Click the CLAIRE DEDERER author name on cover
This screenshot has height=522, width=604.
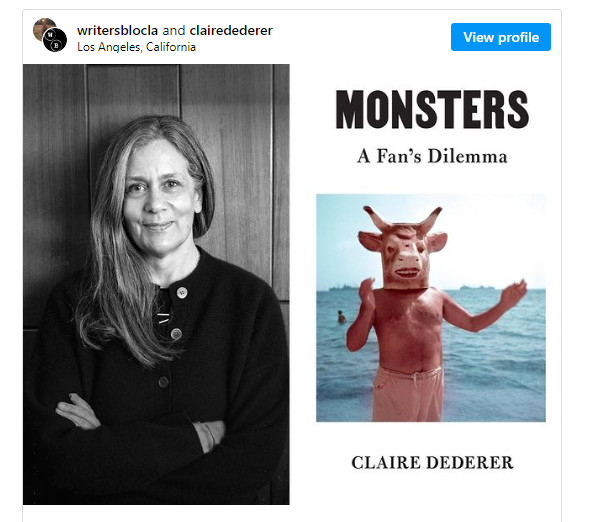[432, 463]
